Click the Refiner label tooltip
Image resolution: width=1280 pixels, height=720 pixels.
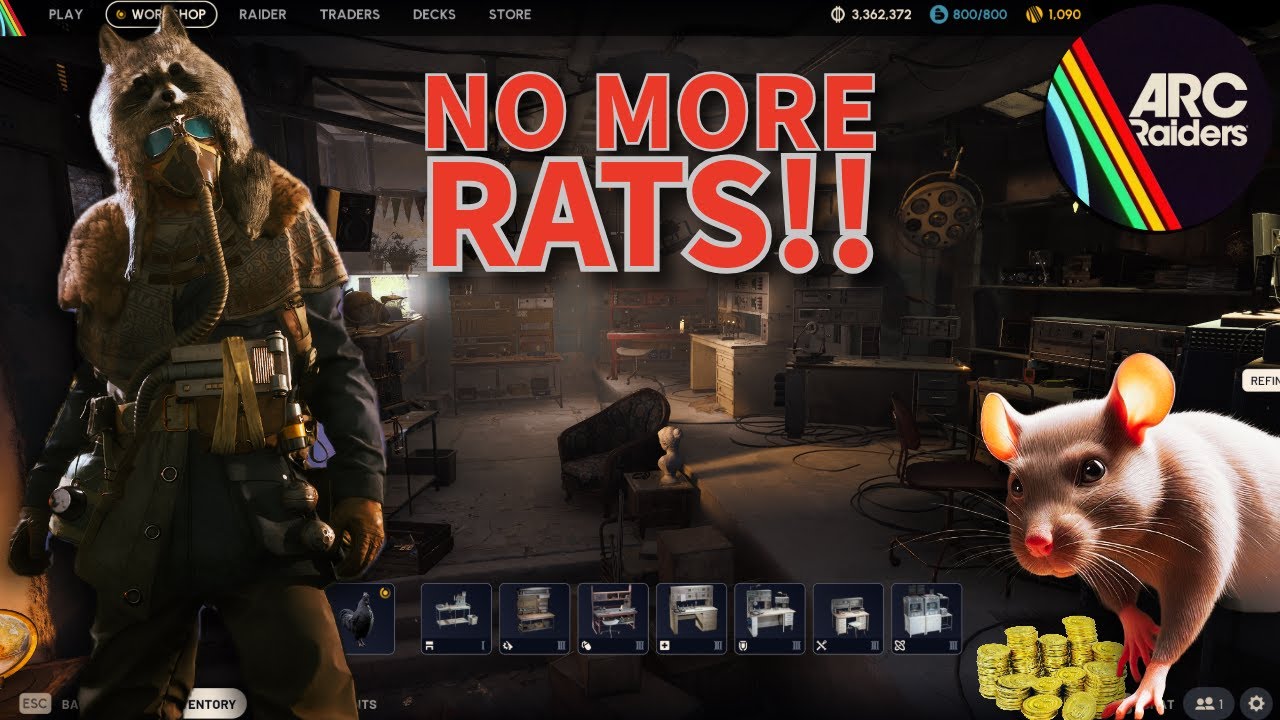click(x=1261, y=381)
